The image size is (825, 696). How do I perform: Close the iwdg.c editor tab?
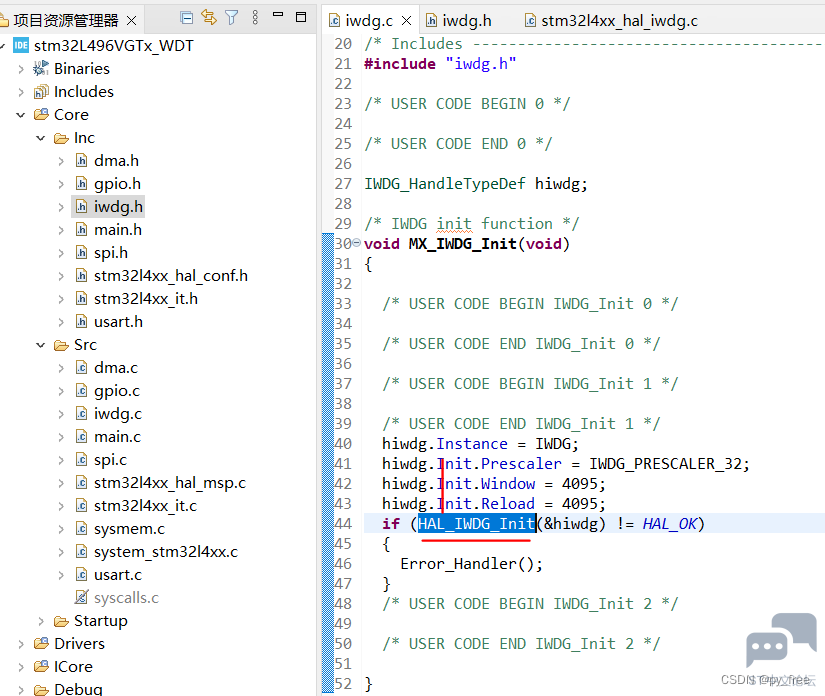[406, 21]
